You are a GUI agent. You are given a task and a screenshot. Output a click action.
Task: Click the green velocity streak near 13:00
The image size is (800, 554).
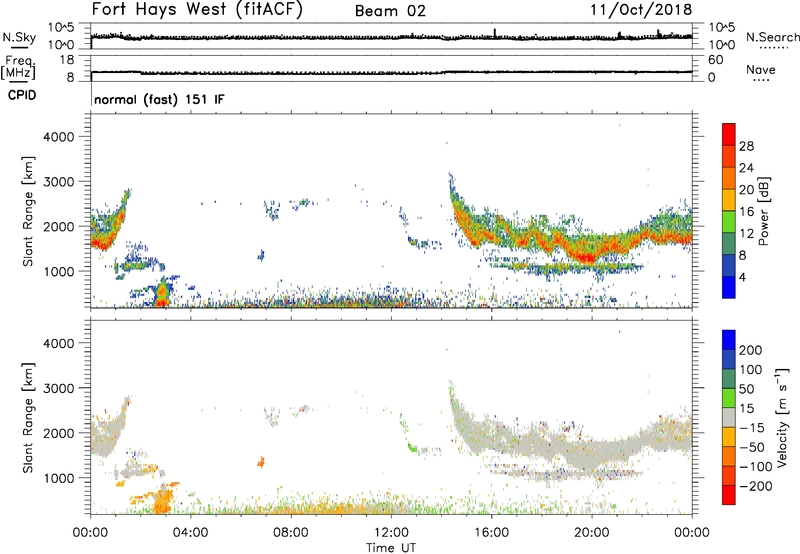tap(411, 447)
